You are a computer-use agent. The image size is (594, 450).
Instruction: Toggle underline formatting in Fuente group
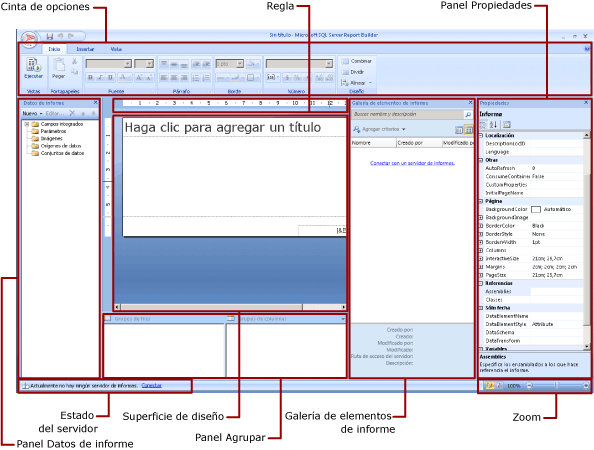click(110, 78)
